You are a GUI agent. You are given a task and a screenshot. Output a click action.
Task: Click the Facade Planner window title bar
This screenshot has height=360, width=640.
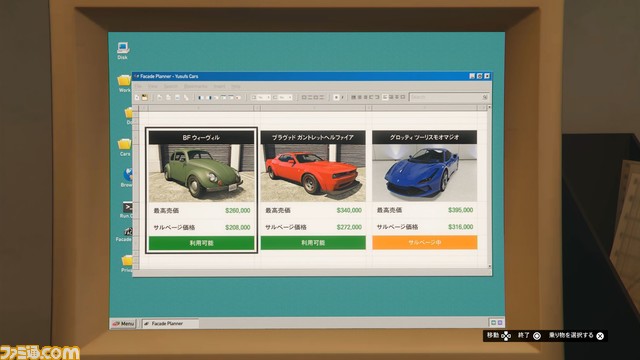[312, 76]
